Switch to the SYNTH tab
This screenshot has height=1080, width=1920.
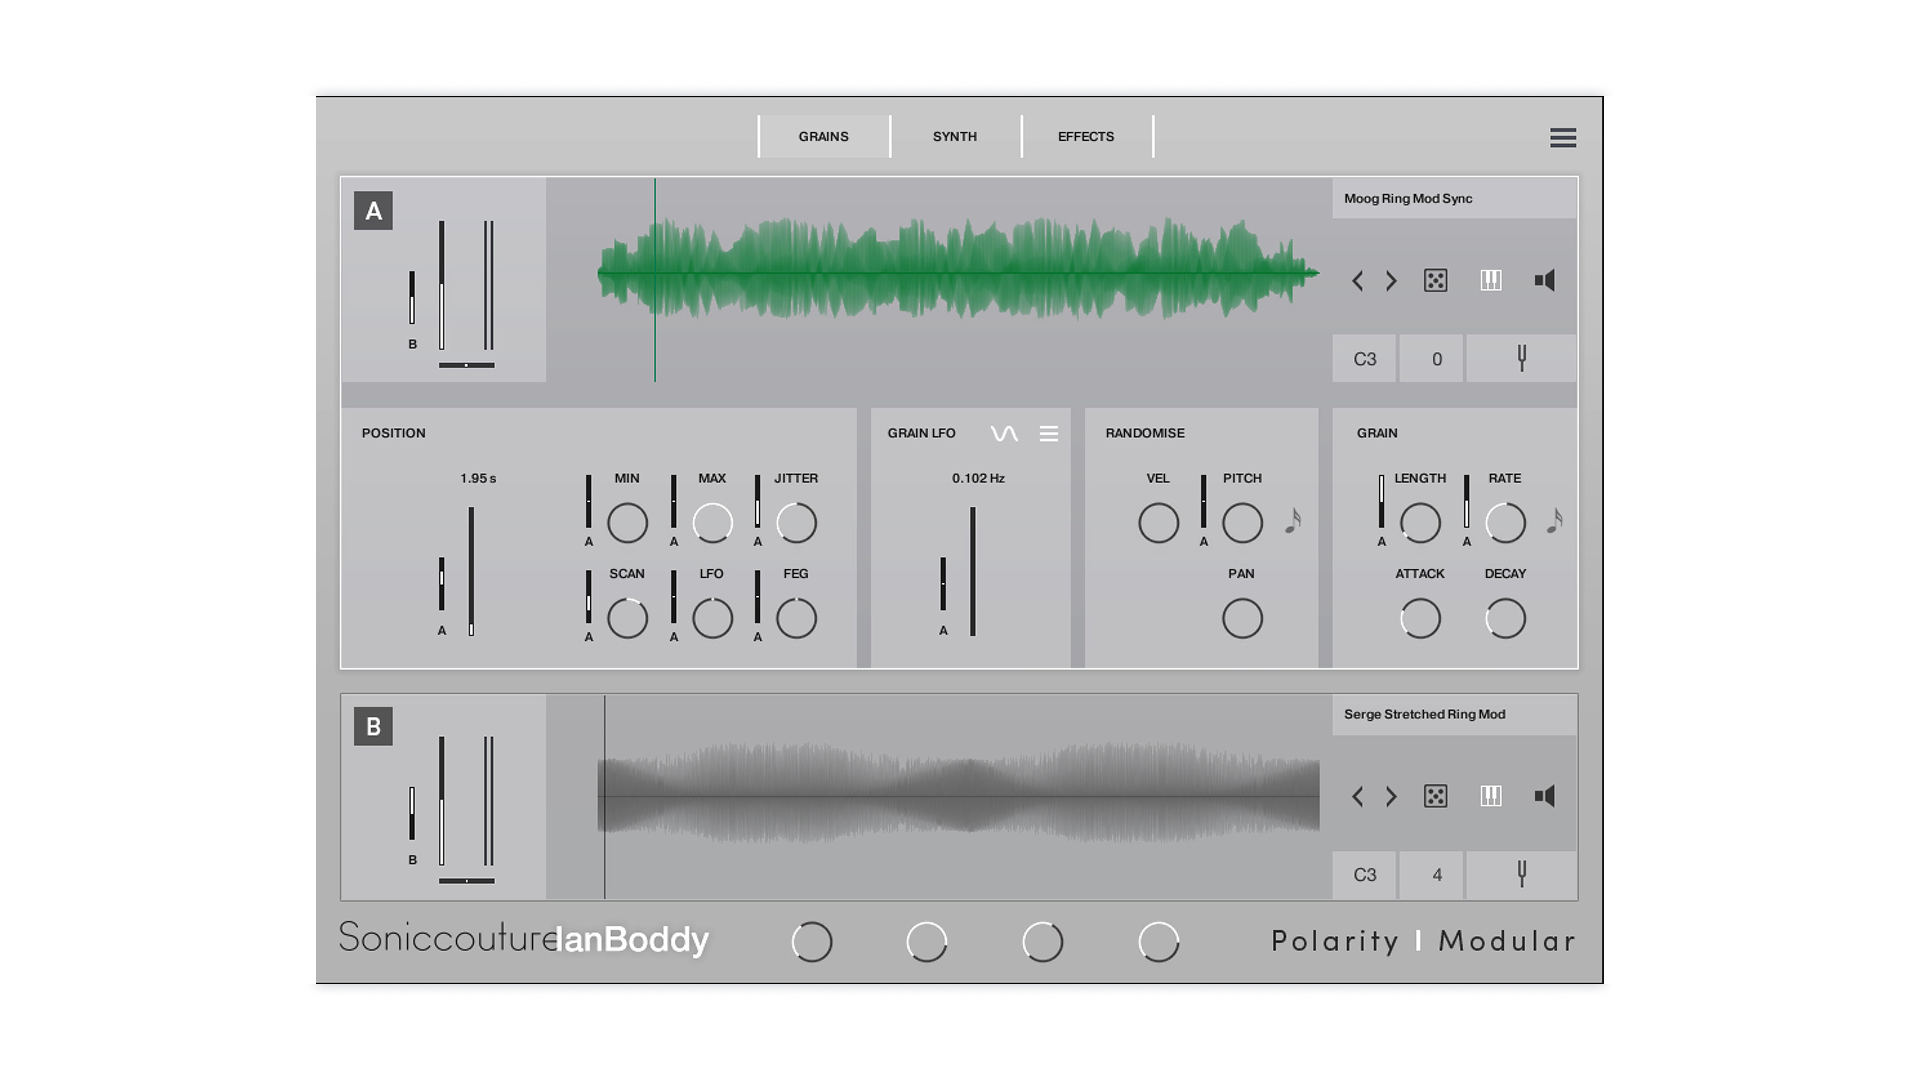954,136
